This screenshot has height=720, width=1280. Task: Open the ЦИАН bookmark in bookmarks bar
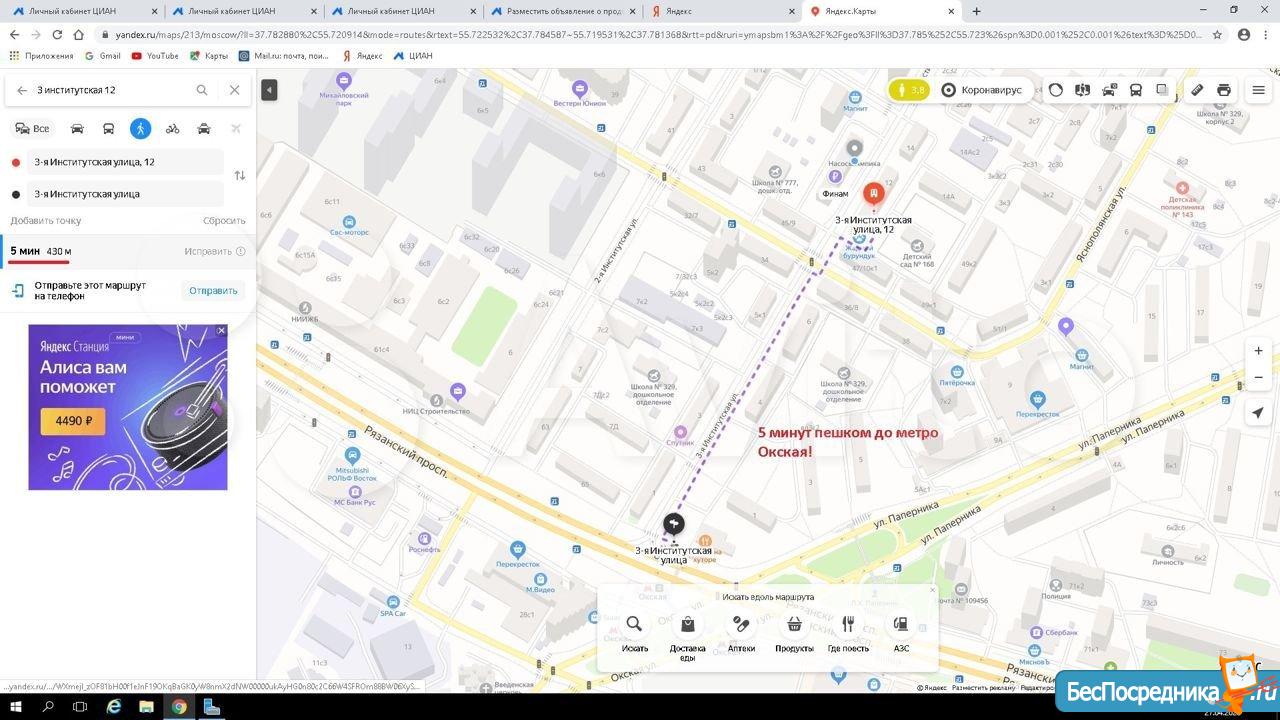pos(413,56)
